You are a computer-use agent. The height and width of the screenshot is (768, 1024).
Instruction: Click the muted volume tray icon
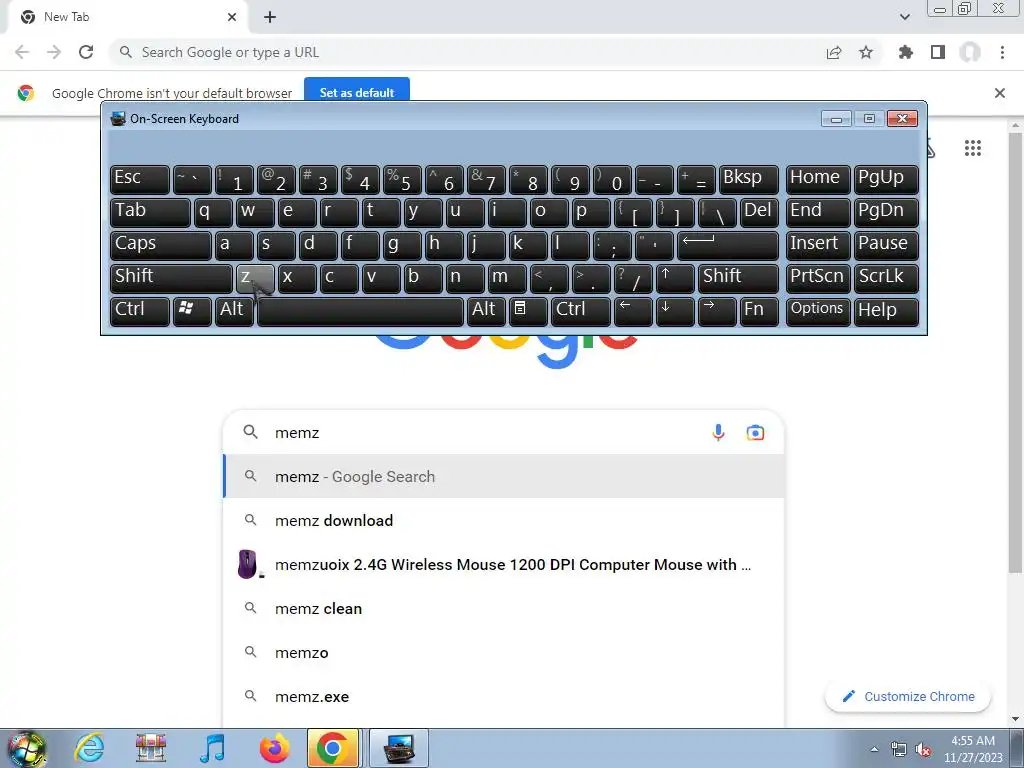coord(923,750)
